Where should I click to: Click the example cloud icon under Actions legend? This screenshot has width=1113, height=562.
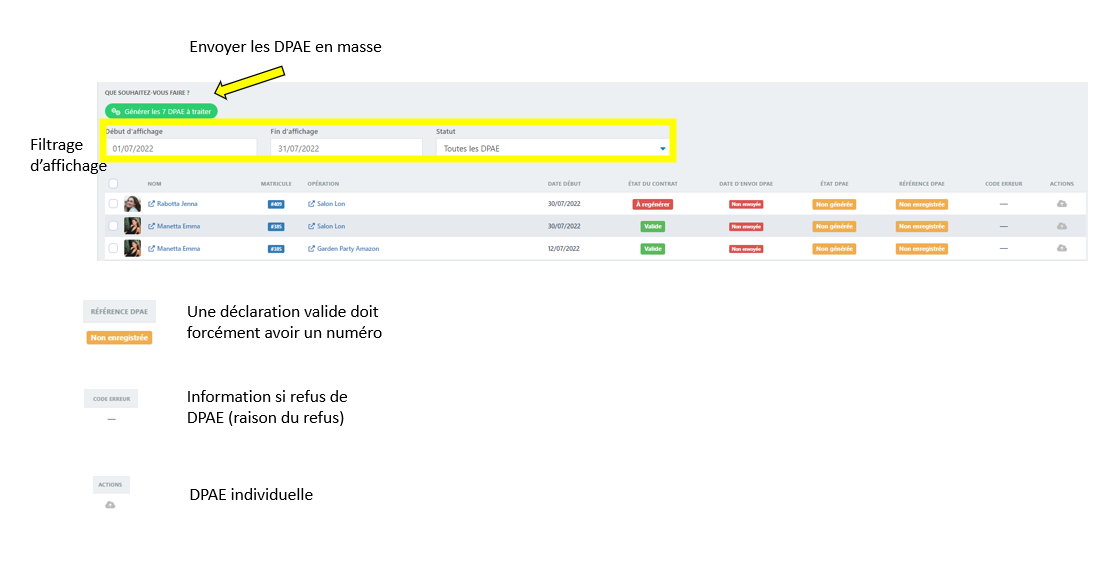[x=110, y=505]
